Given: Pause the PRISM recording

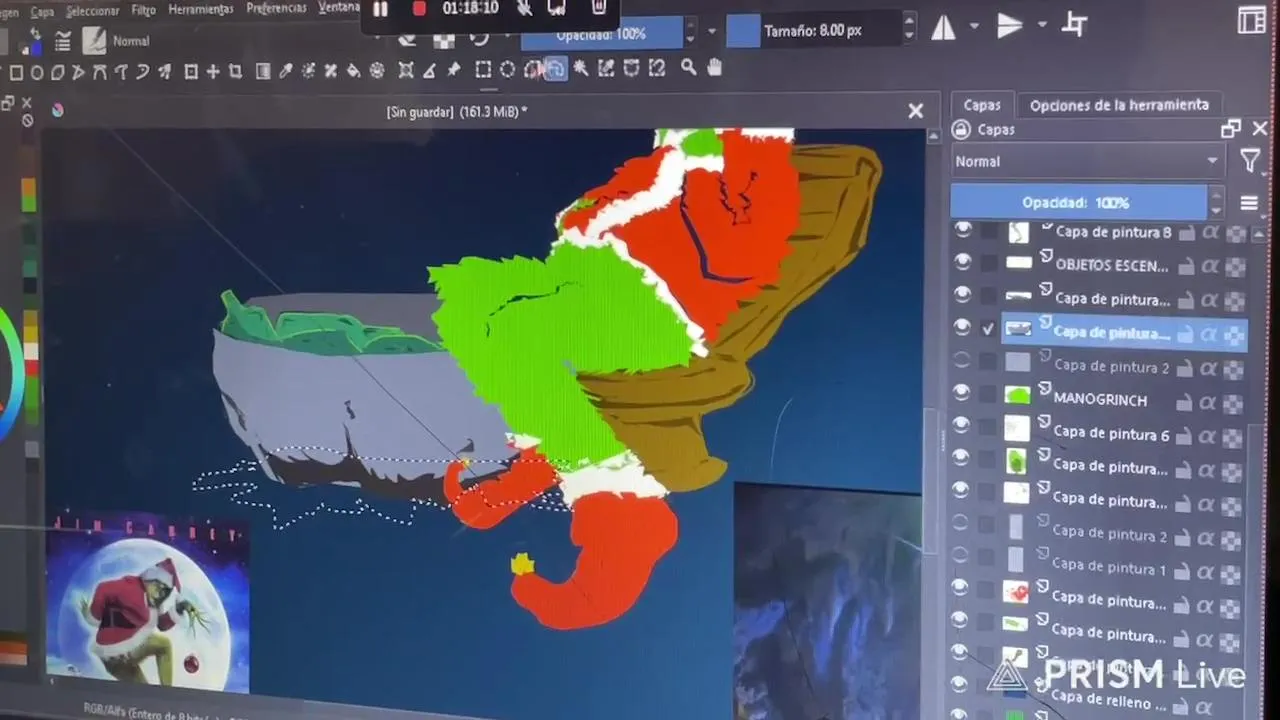Looking at the screenshot, I should (380, 9).
